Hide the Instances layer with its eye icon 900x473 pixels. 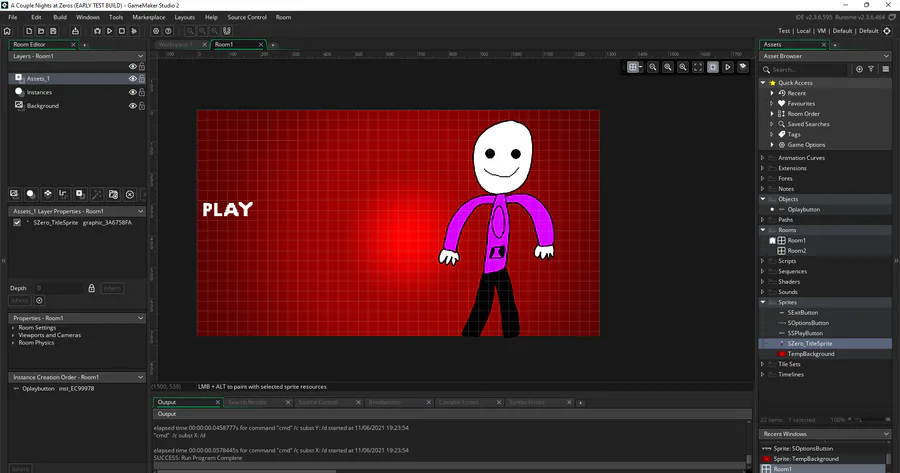(132, 92)
